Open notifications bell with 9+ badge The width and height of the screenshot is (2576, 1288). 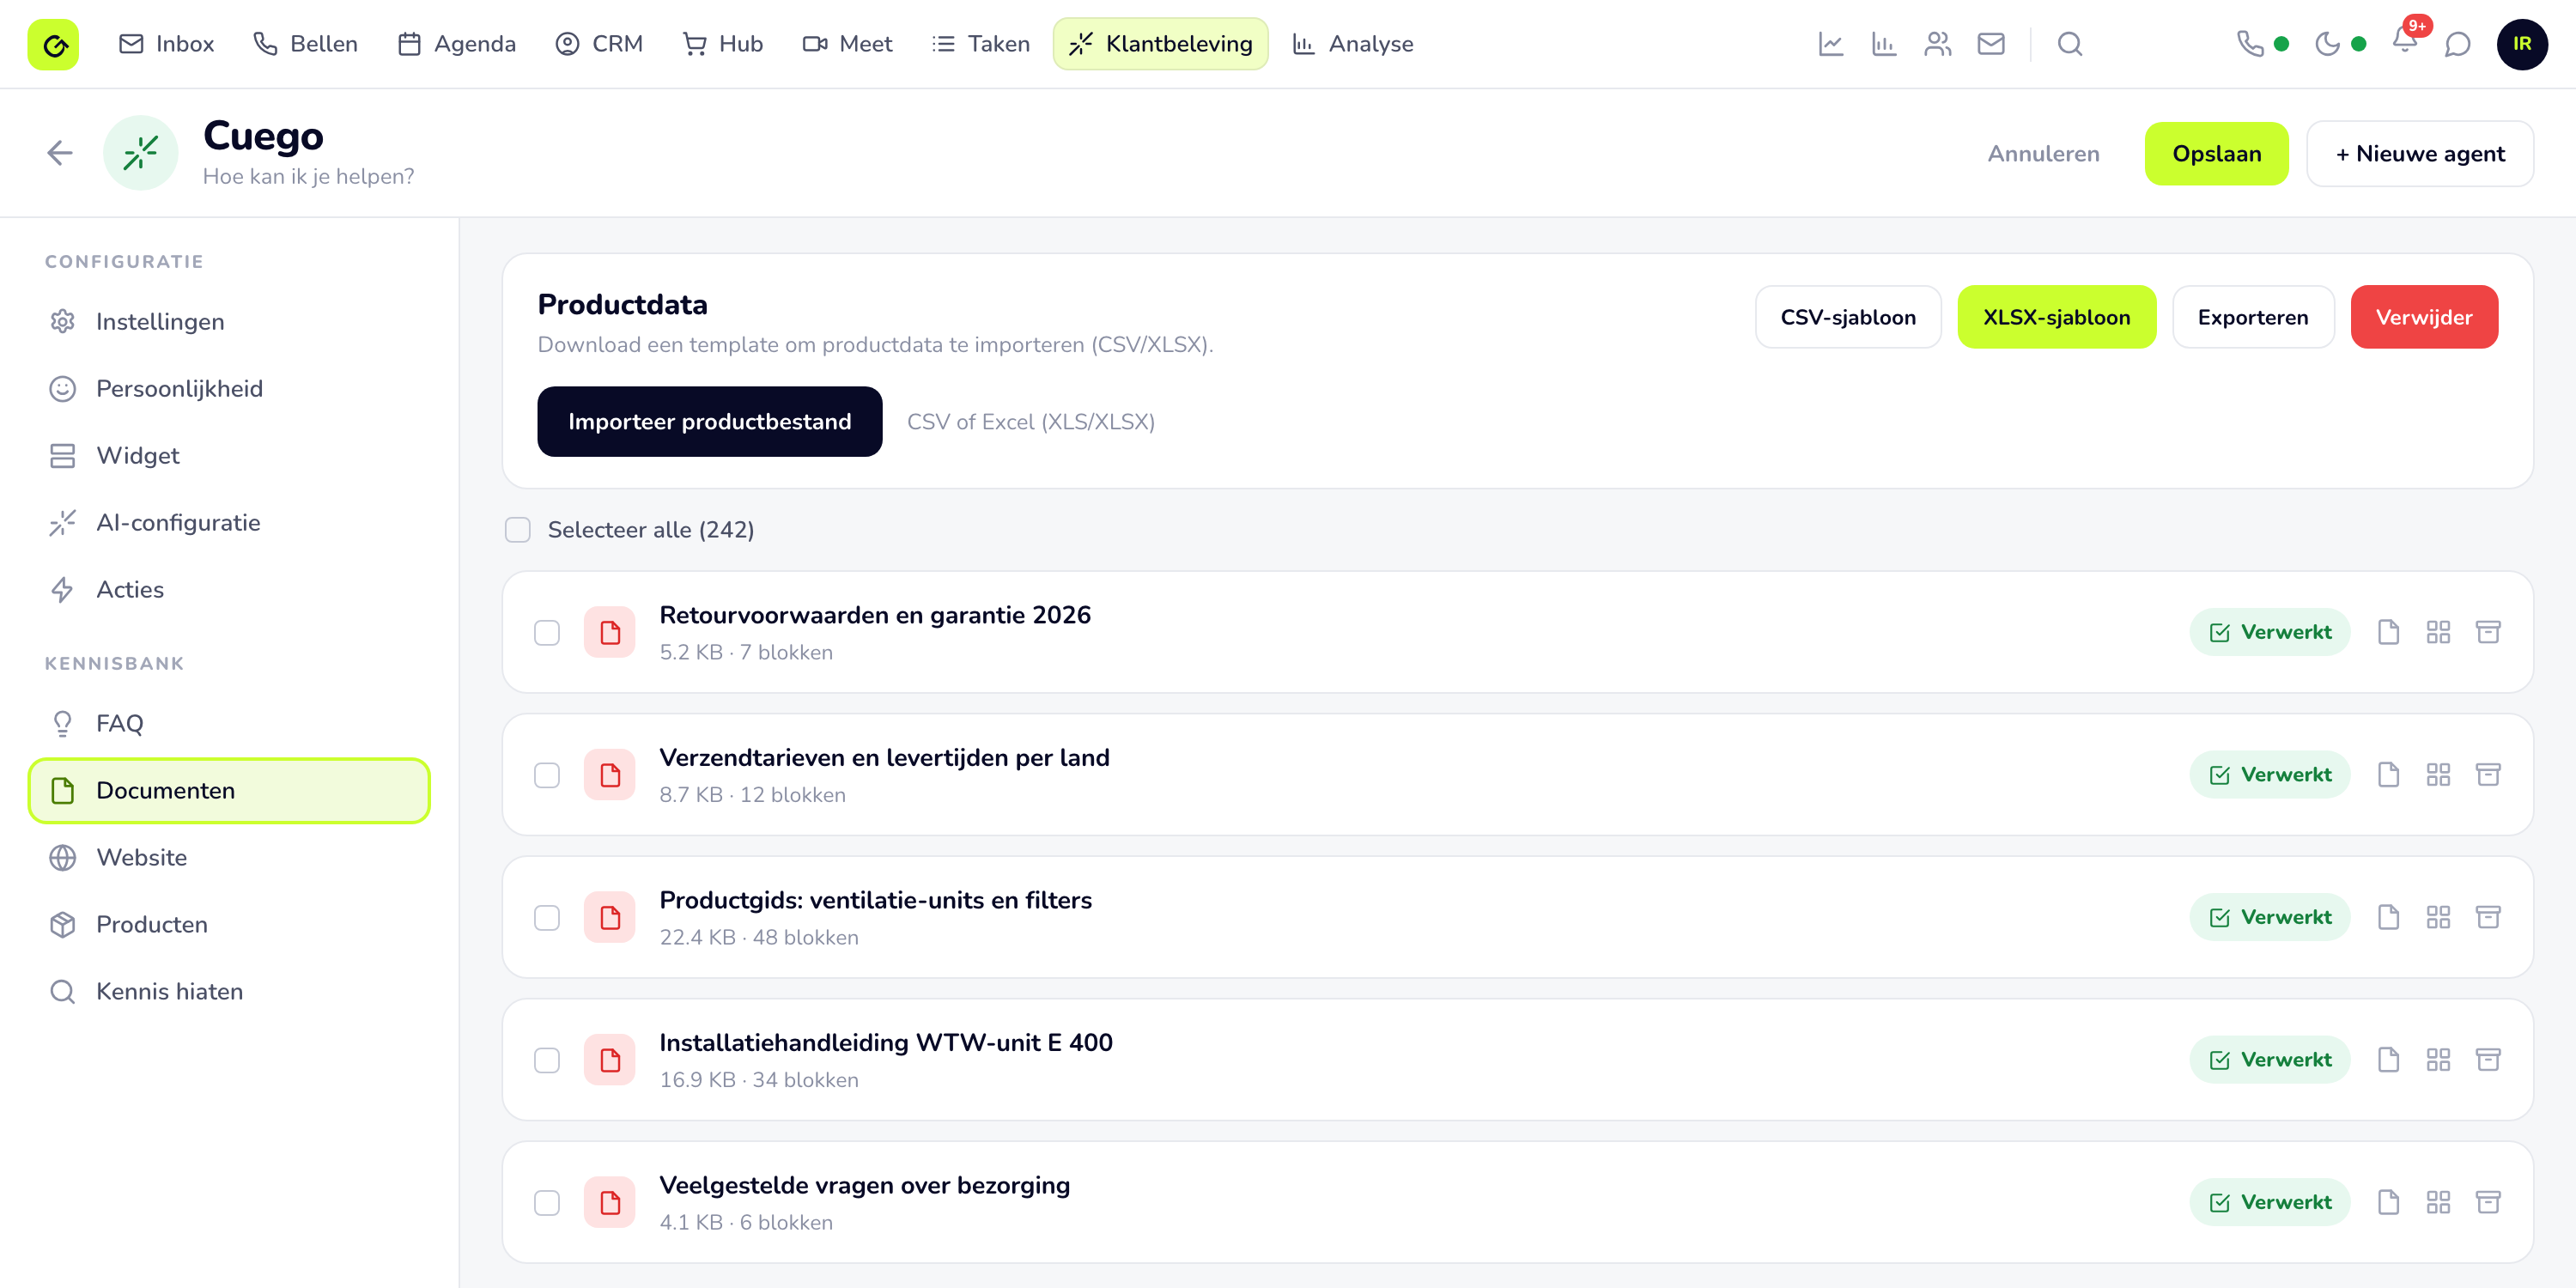coord(2405,42)
